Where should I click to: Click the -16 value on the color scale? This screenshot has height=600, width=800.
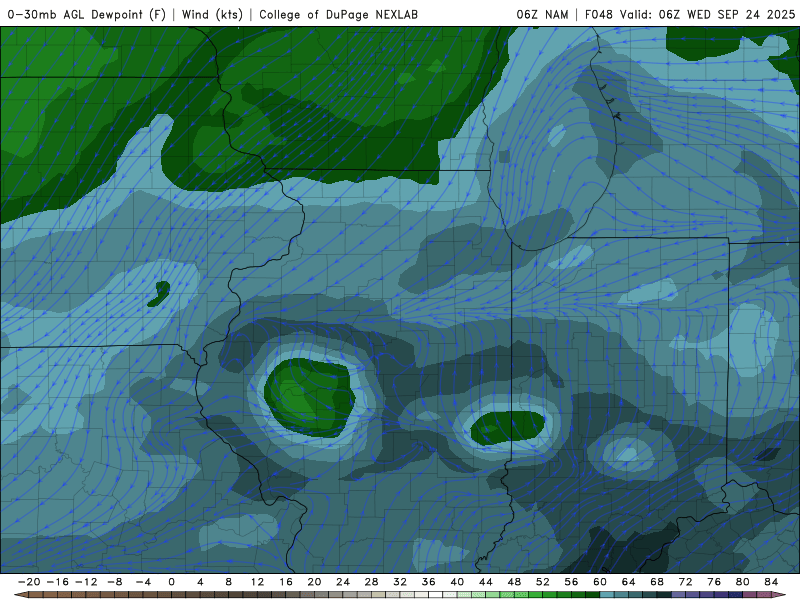[x=57, y=582]
